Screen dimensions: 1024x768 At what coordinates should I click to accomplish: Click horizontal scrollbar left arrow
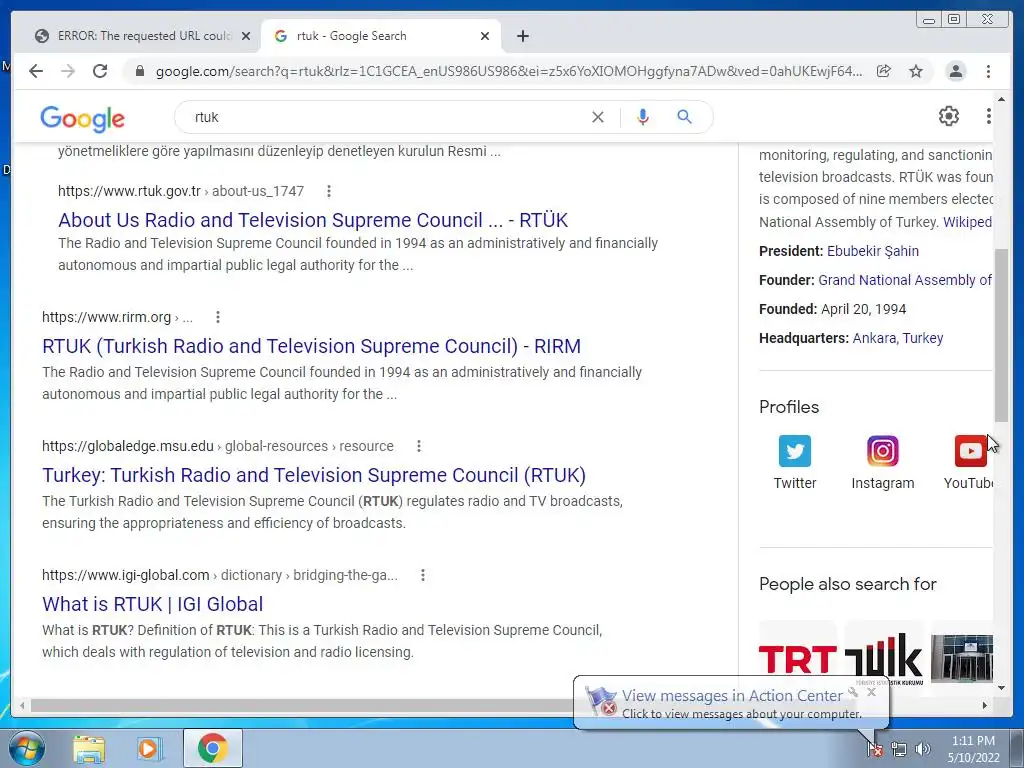[x=22, y=705]
